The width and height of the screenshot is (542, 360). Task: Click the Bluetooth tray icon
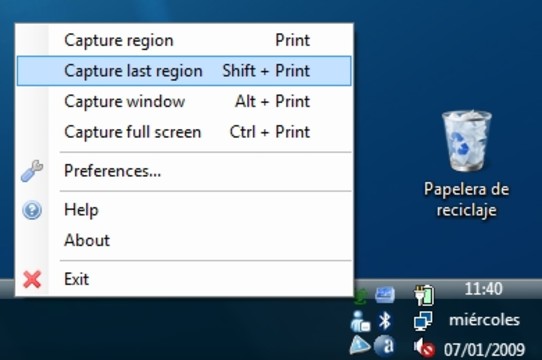tap(384, 321)
